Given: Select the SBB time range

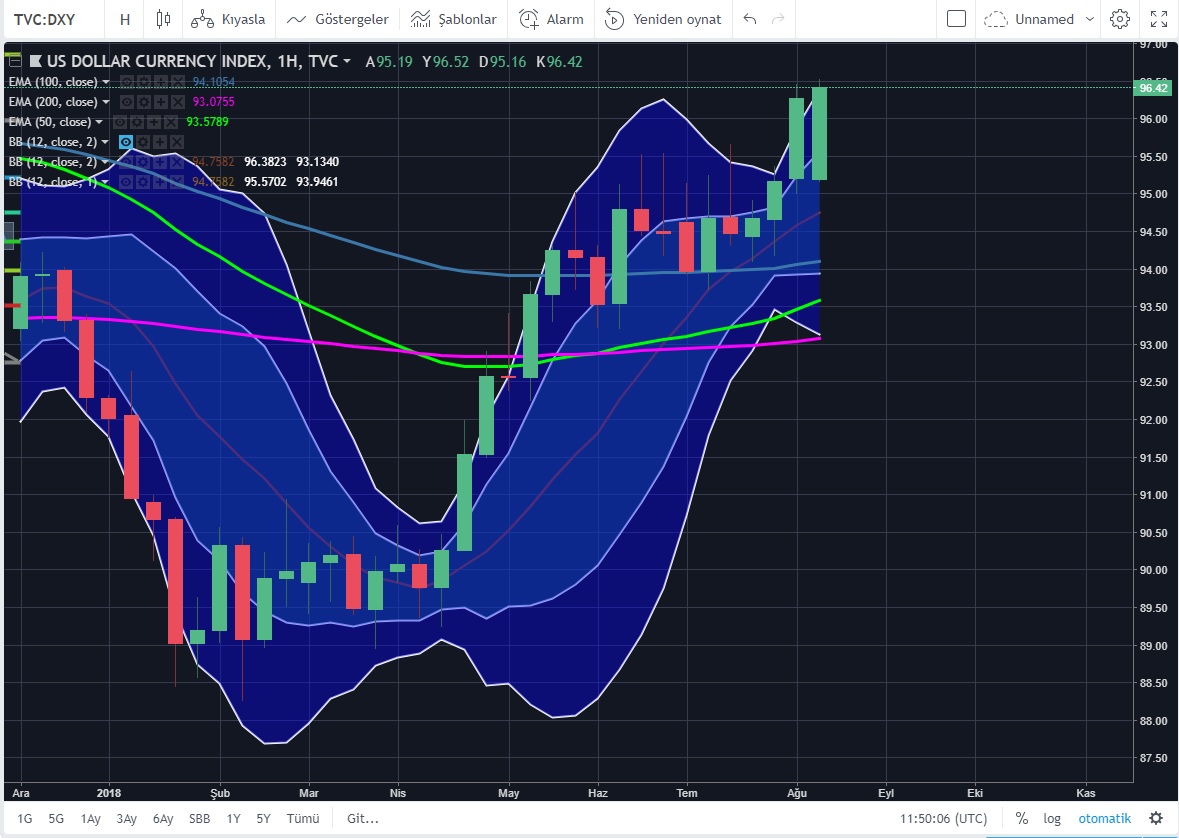Looking at the screenshot, I should pyautogui.click(x=199, y=818).
